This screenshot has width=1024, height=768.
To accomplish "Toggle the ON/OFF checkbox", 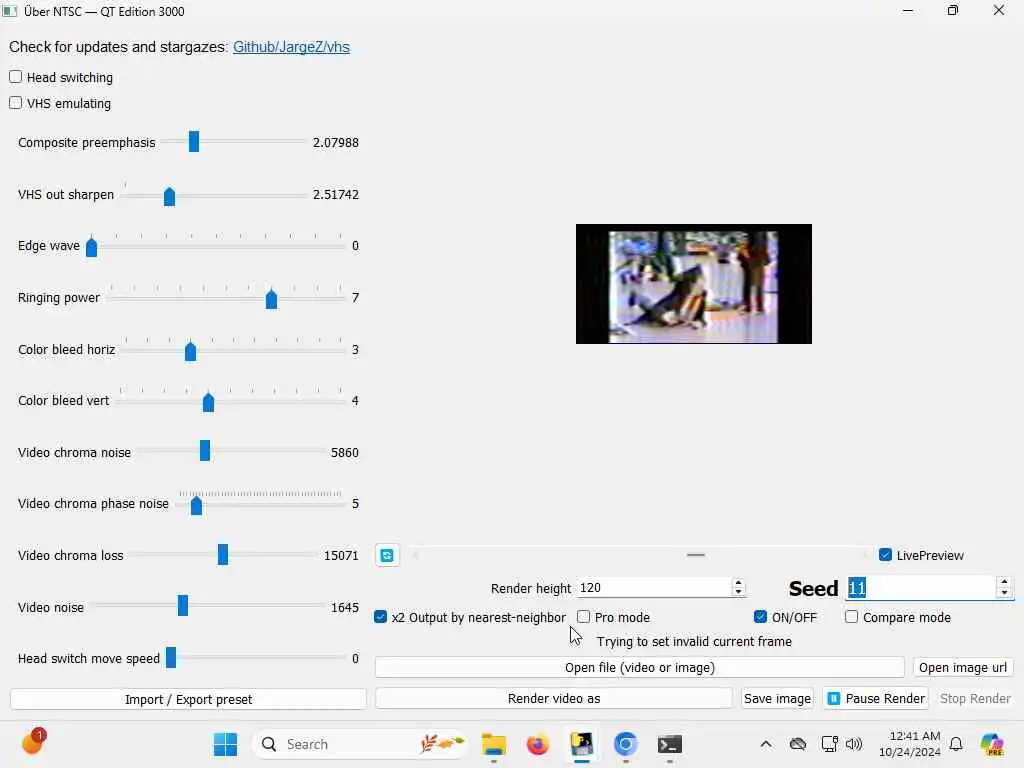I will pyautogui.click(x=760, y=617).
